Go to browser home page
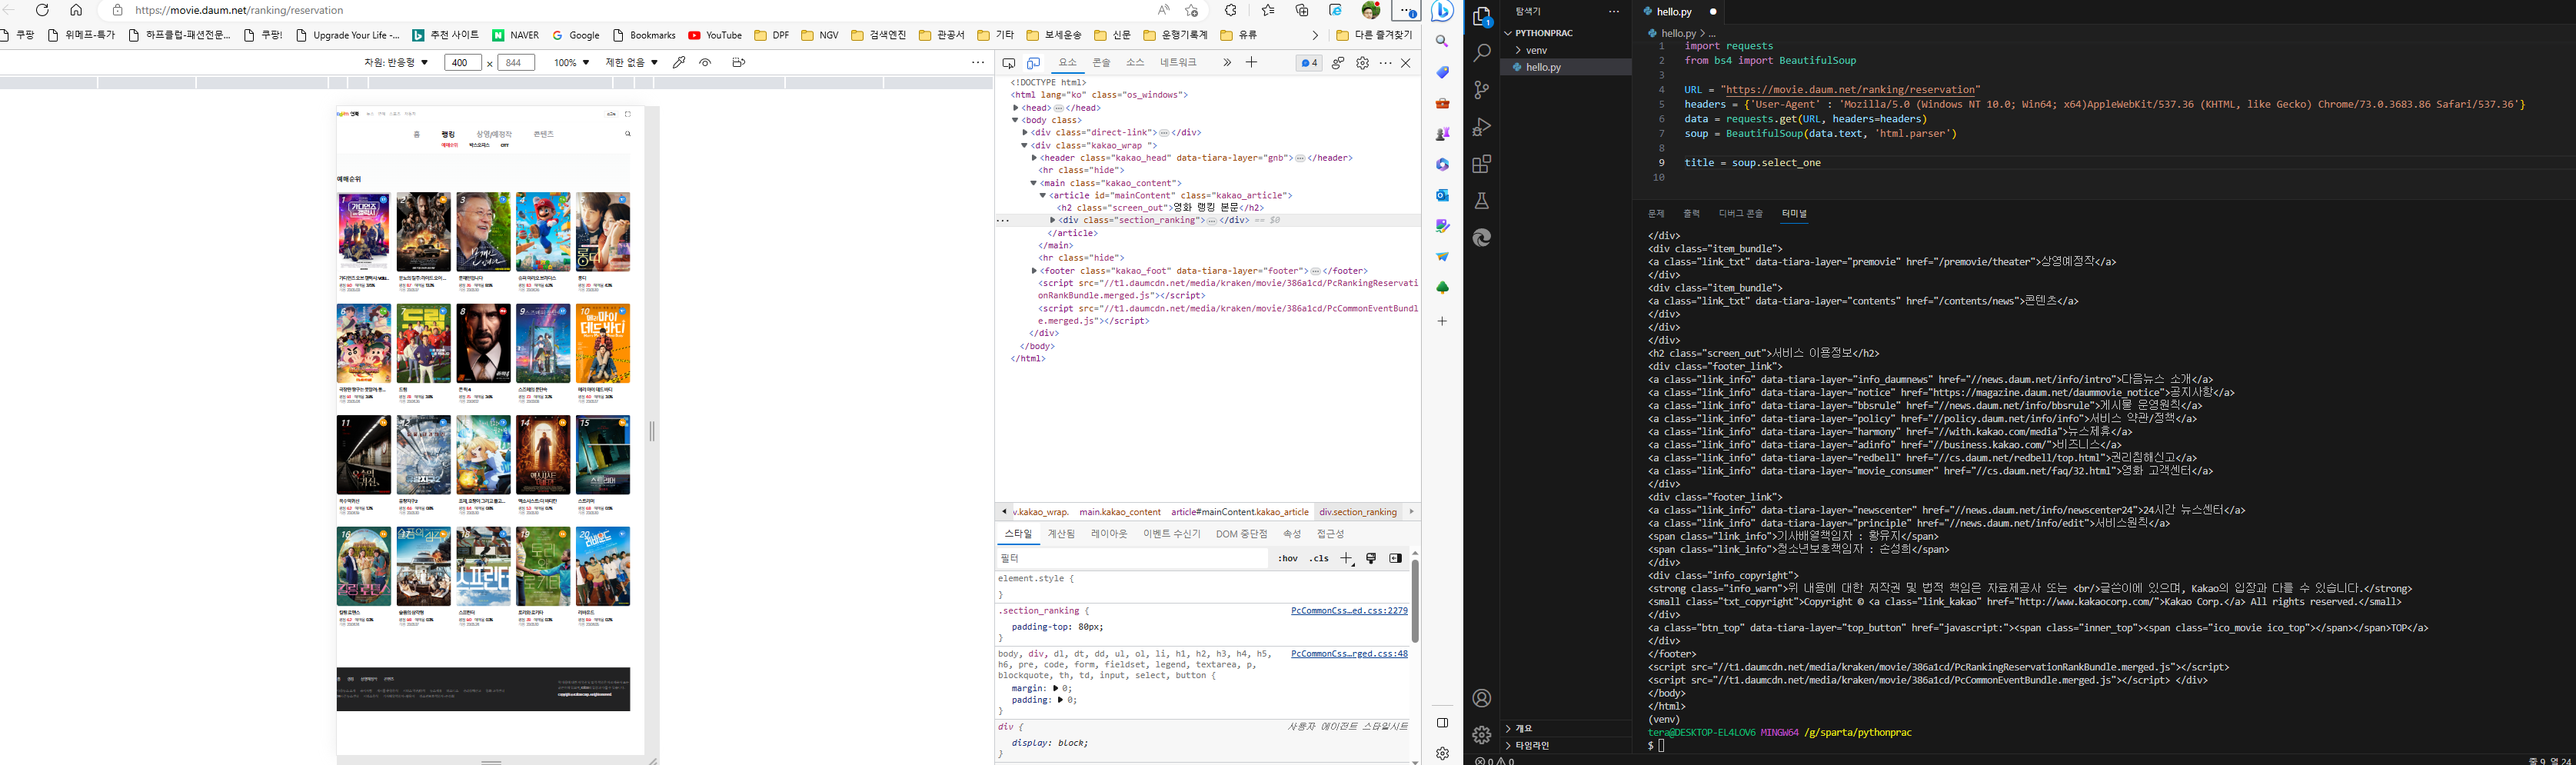The width and height of the screenshot is (2576, 765). (76, 10)
